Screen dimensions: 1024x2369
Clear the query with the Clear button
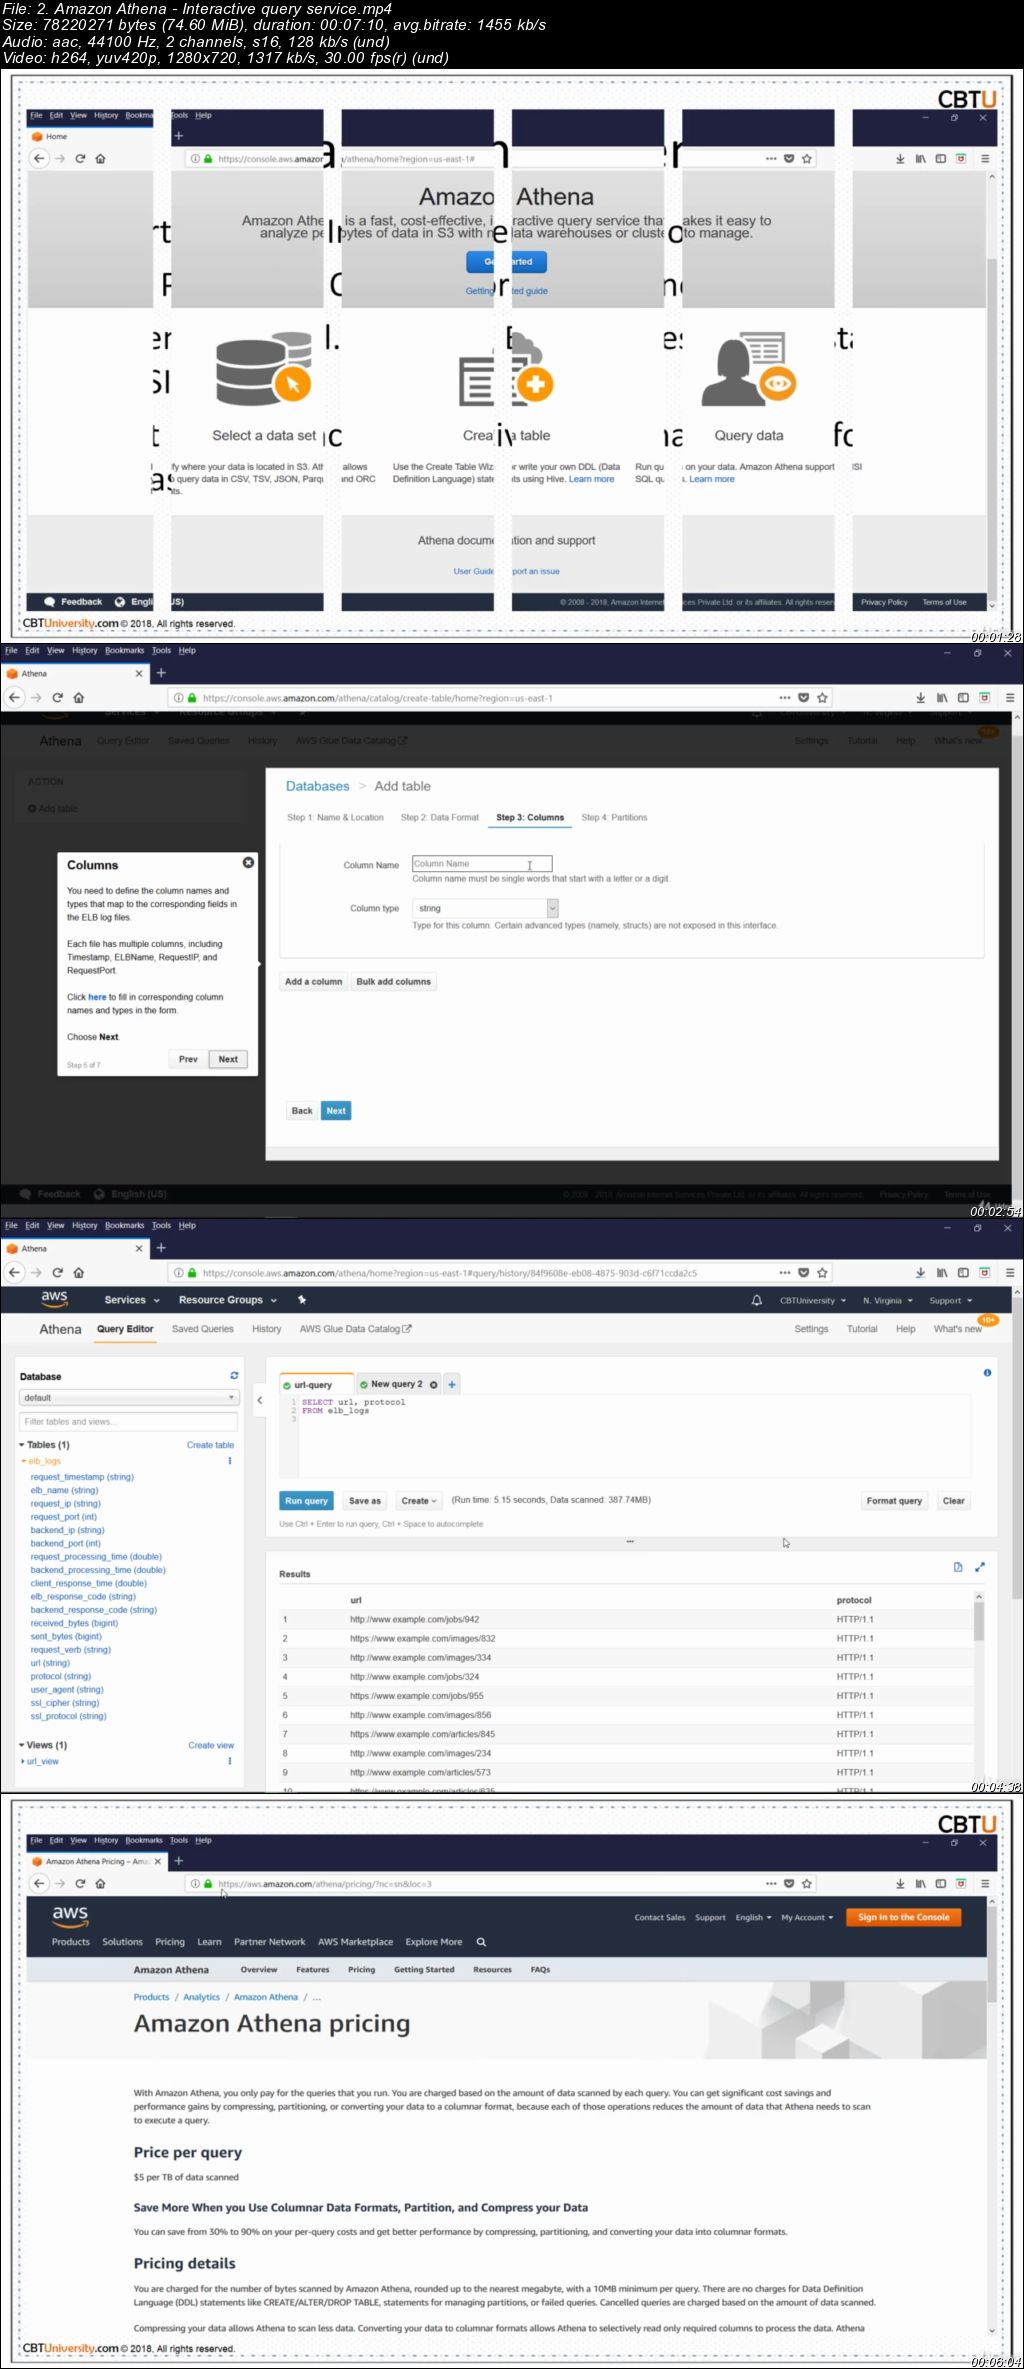click(953, 1501)
